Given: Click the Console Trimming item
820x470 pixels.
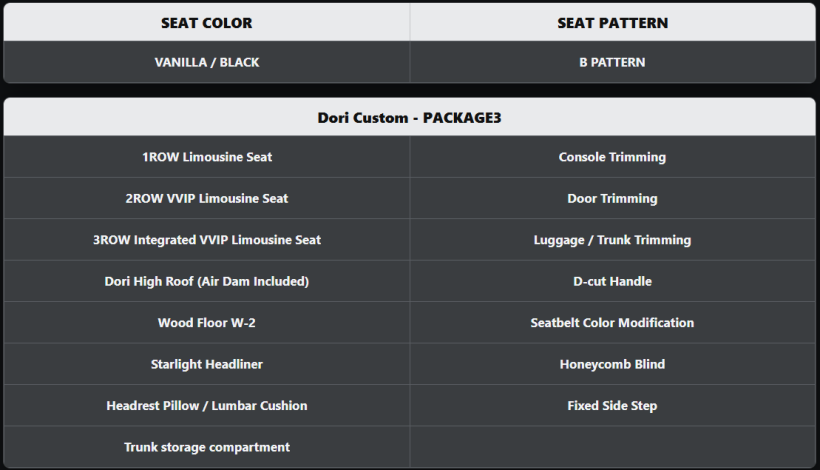Looking at the screenshot, I should (x=612, y=157).
